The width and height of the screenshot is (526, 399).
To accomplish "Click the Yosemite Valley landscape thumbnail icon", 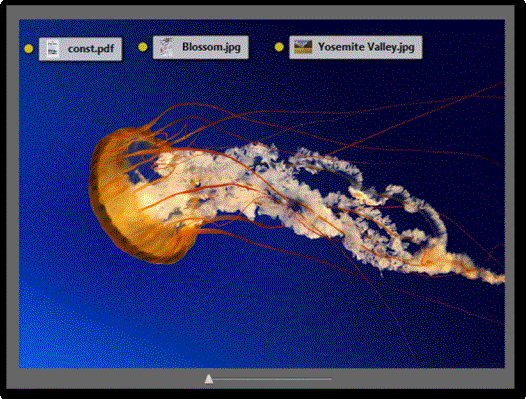I will point(303,47).
